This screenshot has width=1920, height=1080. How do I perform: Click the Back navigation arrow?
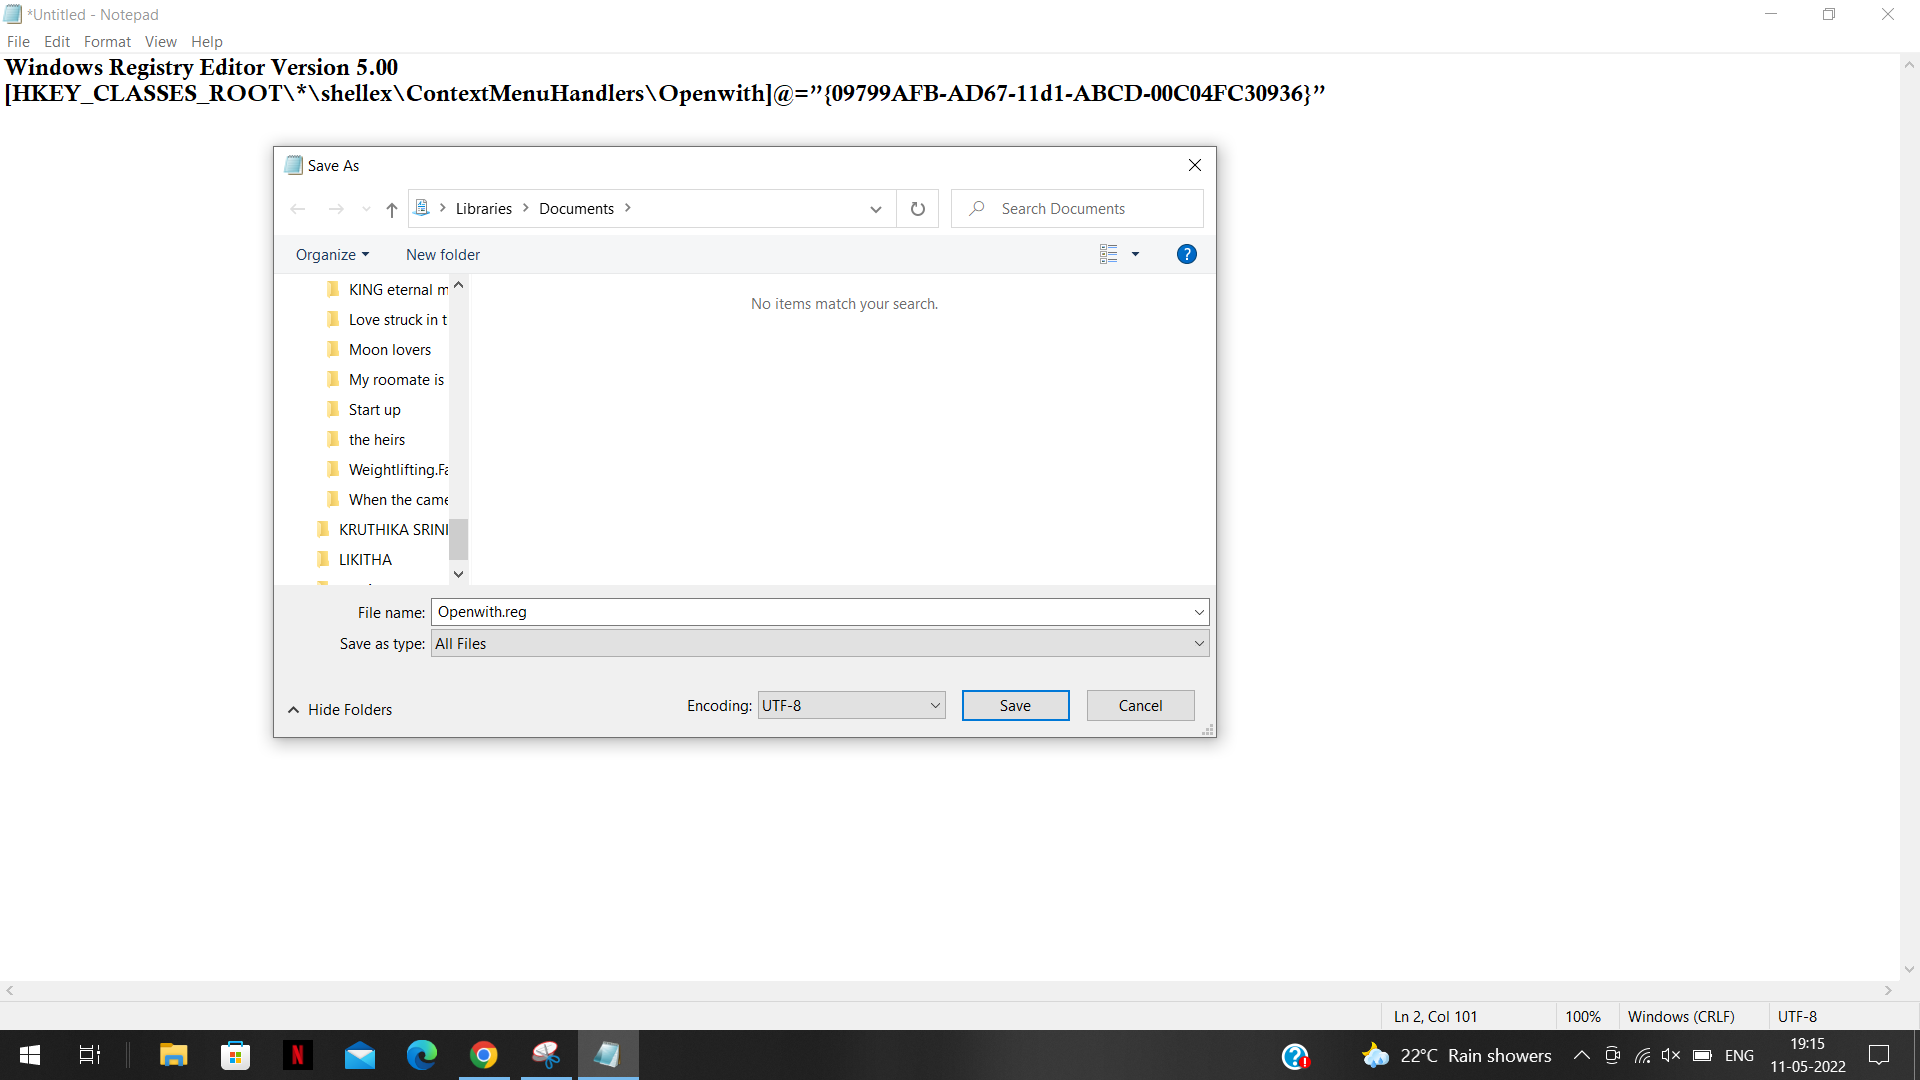(x=297, y=208)
